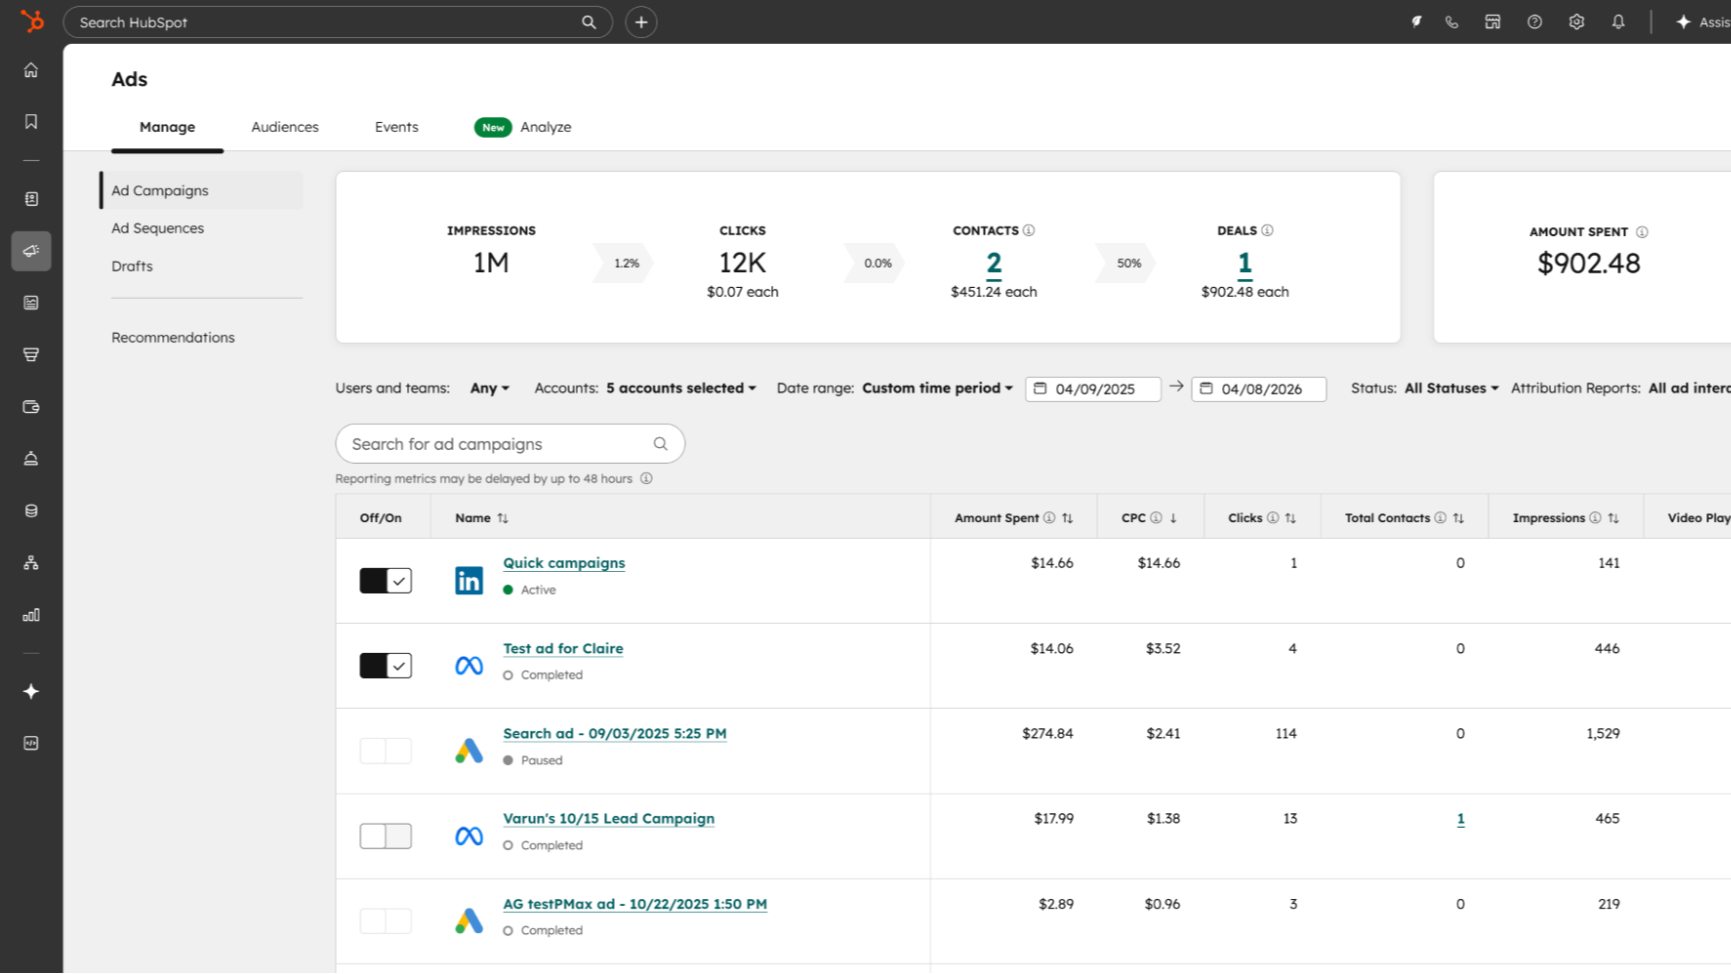The image size is (1731, 974).
Task: Enable the Varun's 10/15 Lead Campaign toggle
Action: coord(385,835)
